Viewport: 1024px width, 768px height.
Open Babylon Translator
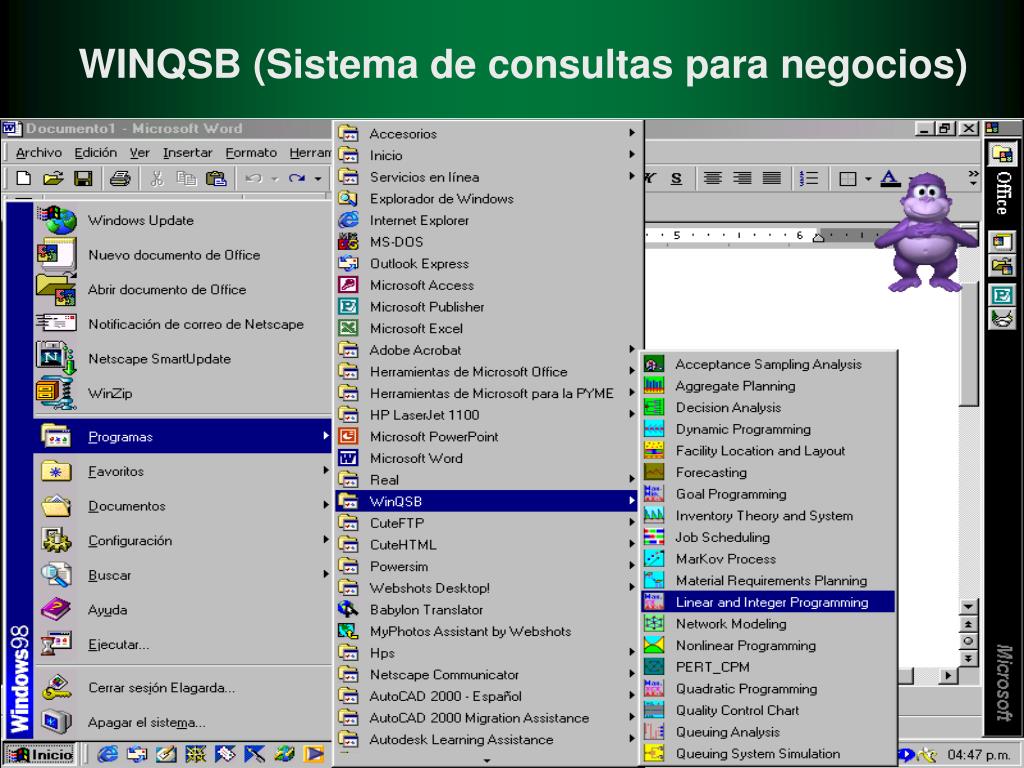pyautogui.click(x=487, y=609)
